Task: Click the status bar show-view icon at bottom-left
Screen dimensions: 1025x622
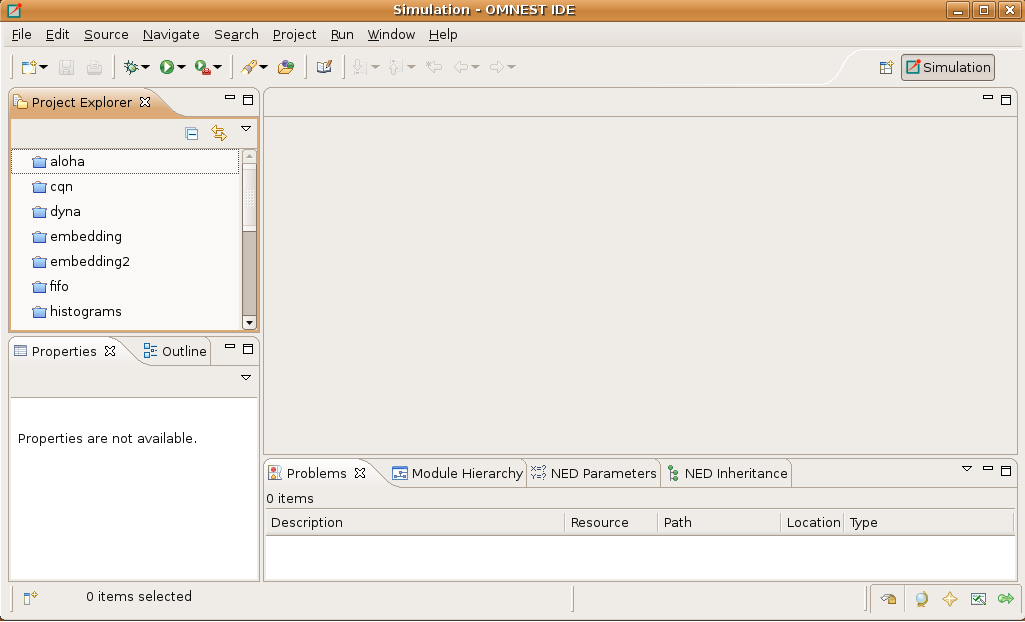Action: pyautogui.click(x=31, y=597)
